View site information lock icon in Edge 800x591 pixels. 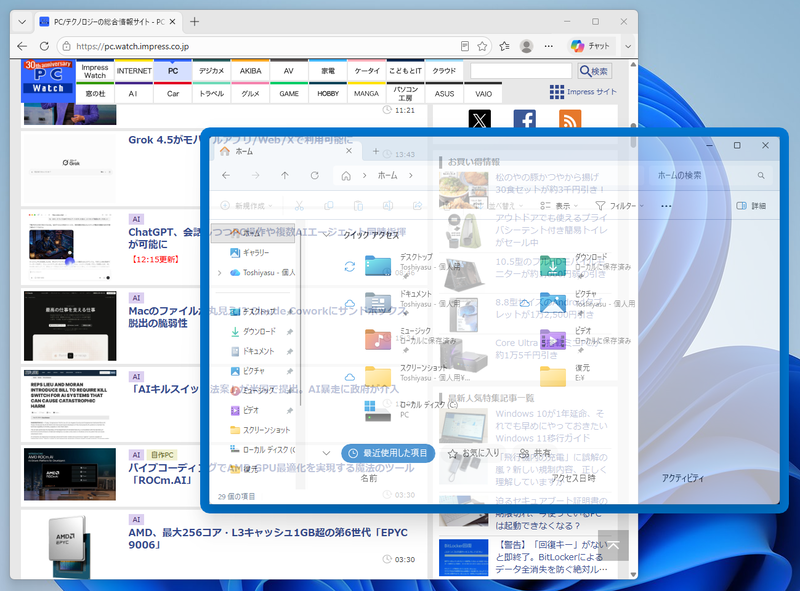pos(66,46)
